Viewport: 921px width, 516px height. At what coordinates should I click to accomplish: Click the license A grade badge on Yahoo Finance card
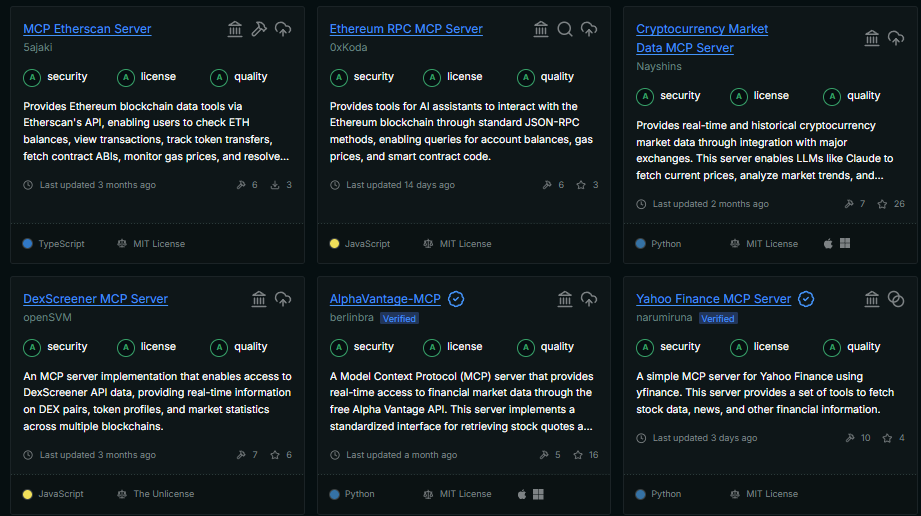click(738, 347)
